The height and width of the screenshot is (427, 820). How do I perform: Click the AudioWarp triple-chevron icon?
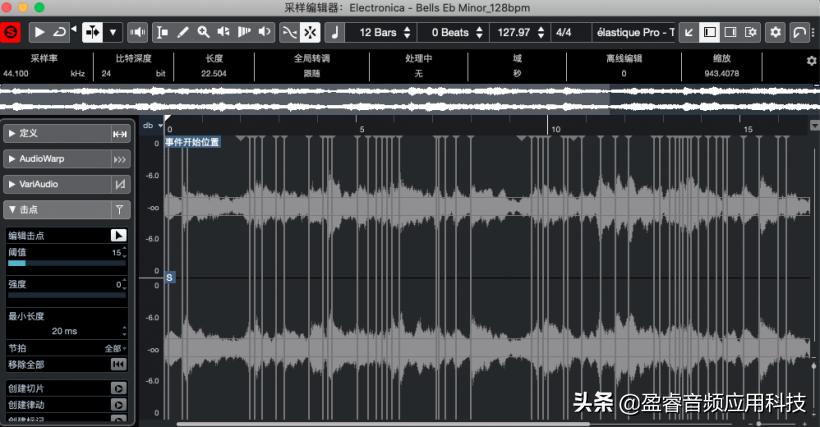[x=120, y=159]
